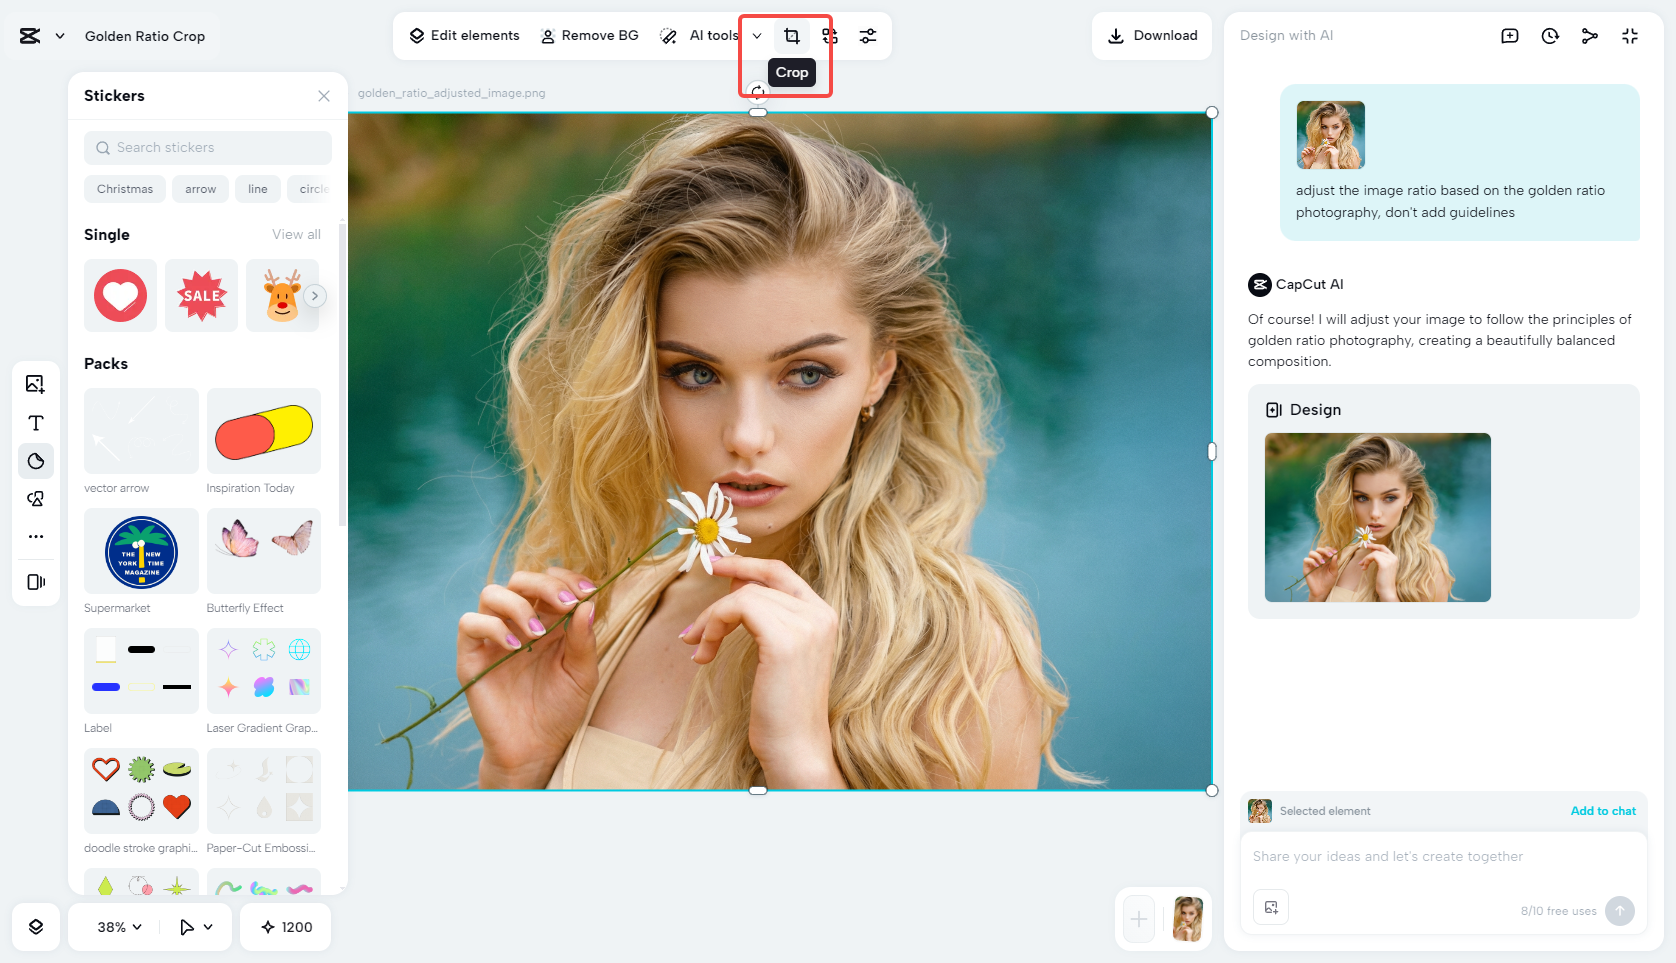Click the icon between Crop and Adjust

click(830, 36)
